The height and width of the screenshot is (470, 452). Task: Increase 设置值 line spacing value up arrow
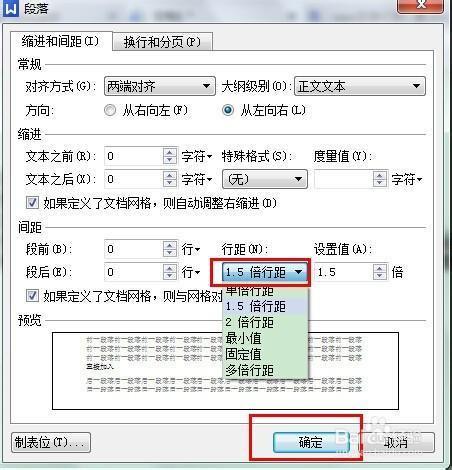point(380,268)
